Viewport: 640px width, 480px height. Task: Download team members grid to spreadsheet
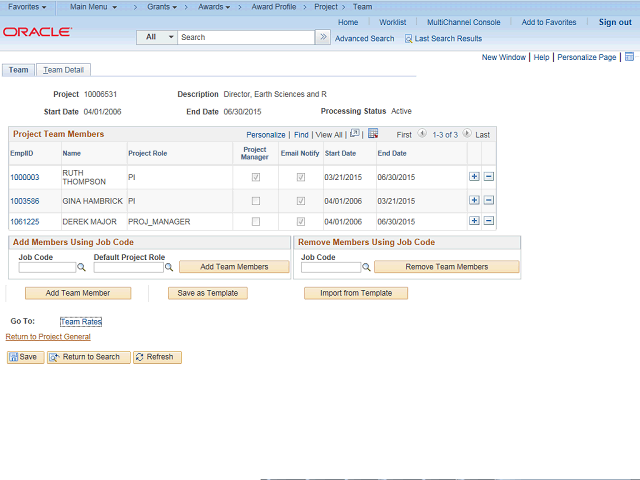[x=373, y=133]
